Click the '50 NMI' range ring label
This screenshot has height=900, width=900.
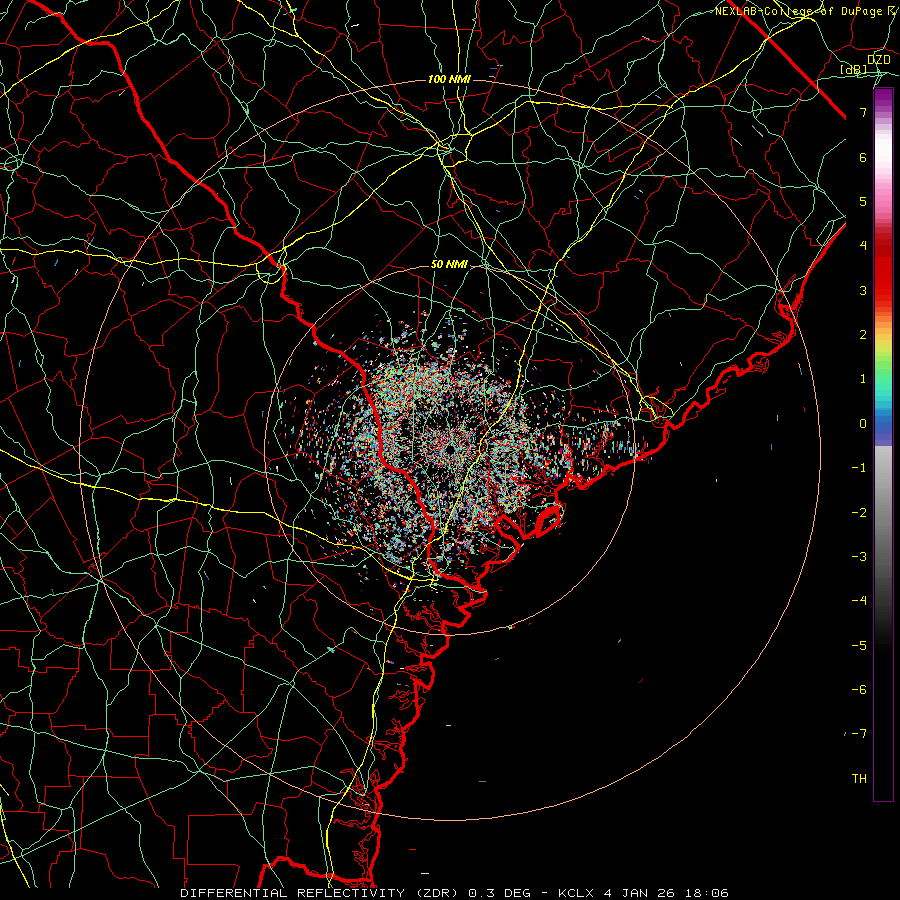click(449, 264)
